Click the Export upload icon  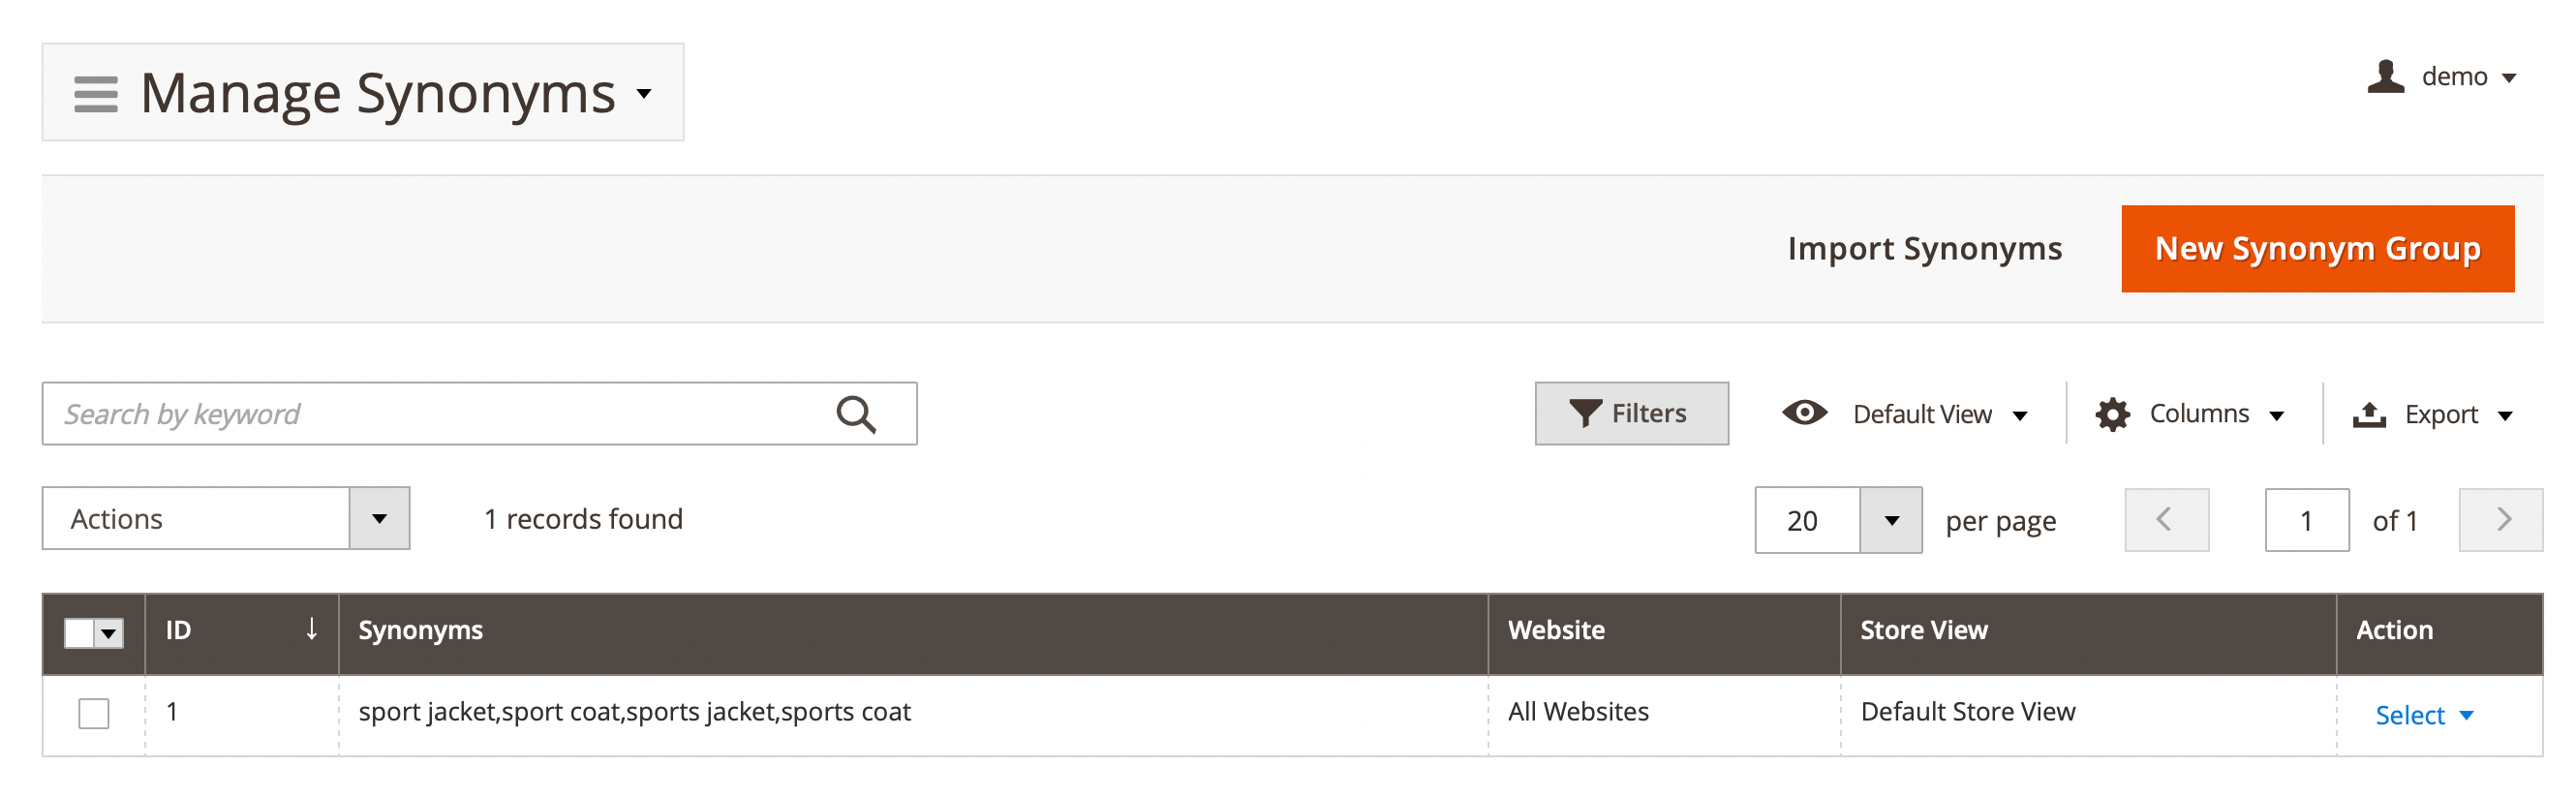coord(2369,414)
